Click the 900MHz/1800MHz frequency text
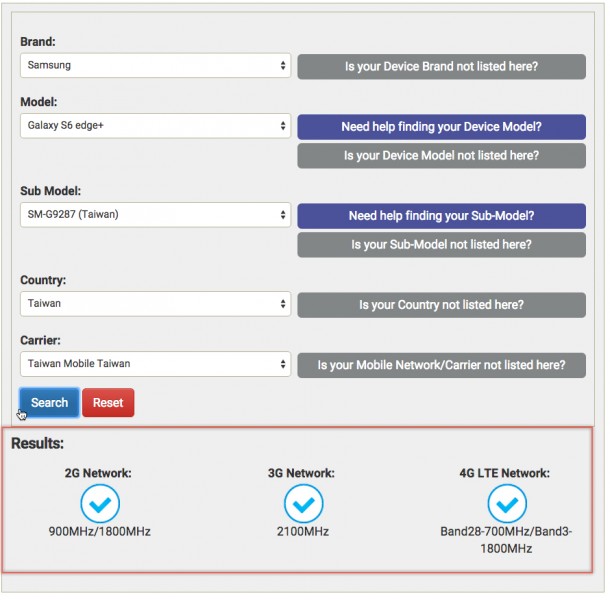The height and width of the screenshot is (600, 610). click(x=99, y=532)
